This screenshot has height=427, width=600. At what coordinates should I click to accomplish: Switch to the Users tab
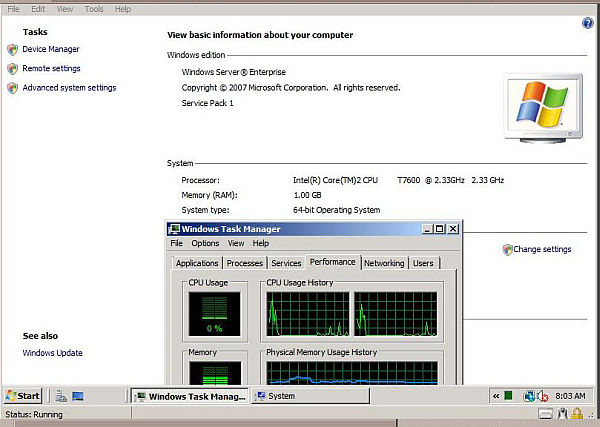pyautogui.click(x=423, y=263)
